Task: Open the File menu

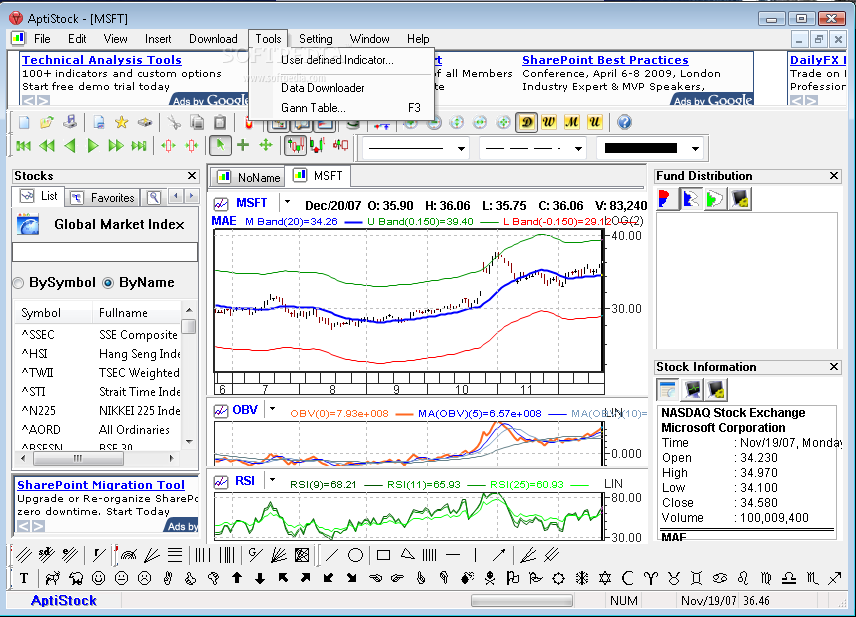Action: 42,39
